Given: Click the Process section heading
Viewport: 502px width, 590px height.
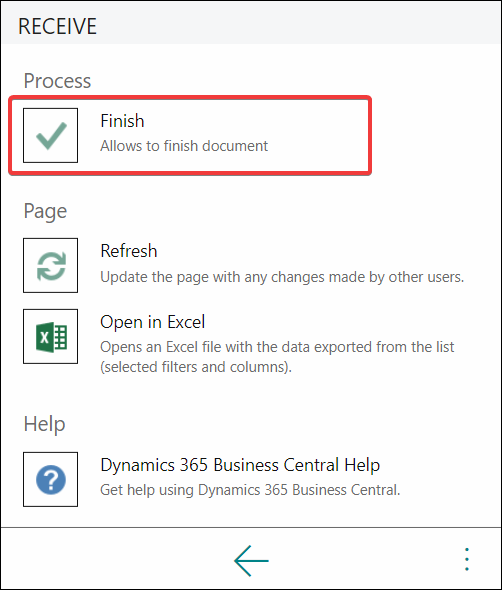Looking at the screenshot, I should [57, 81].
